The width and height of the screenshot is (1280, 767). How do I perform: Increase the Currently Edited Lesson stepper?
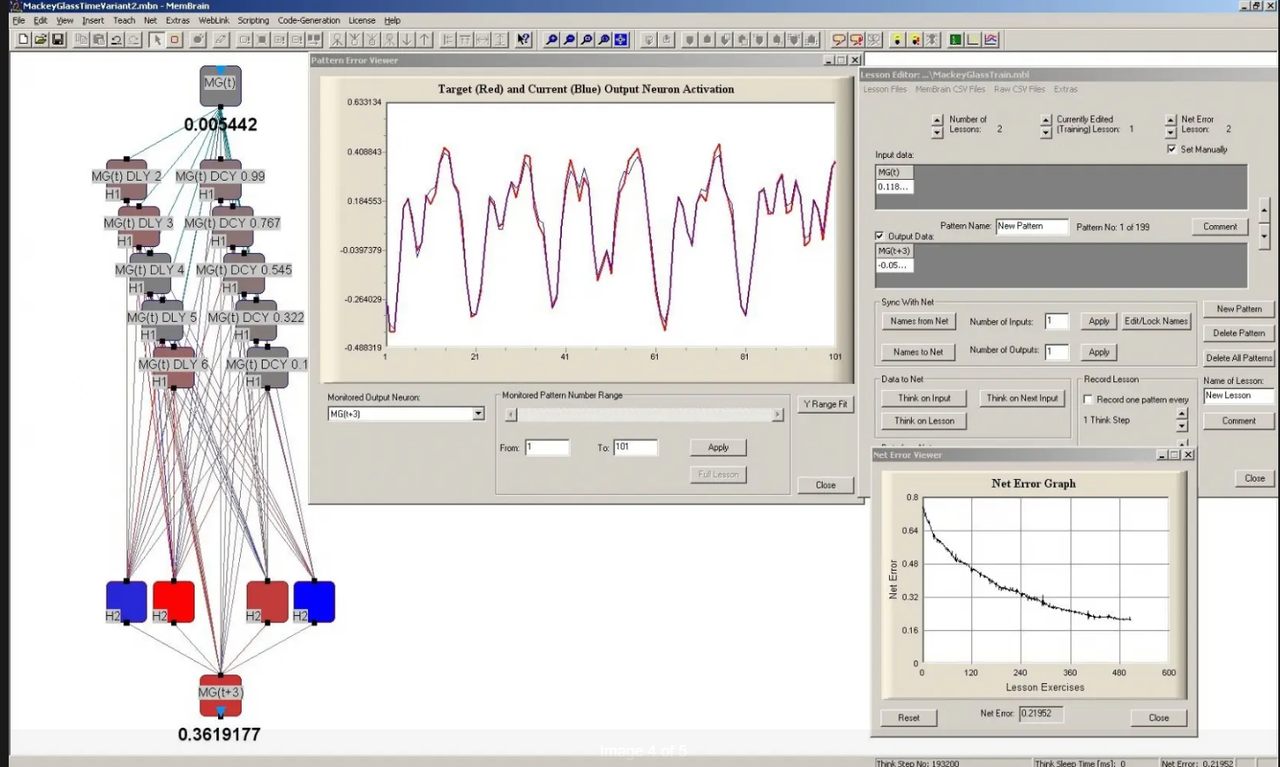1044,120
